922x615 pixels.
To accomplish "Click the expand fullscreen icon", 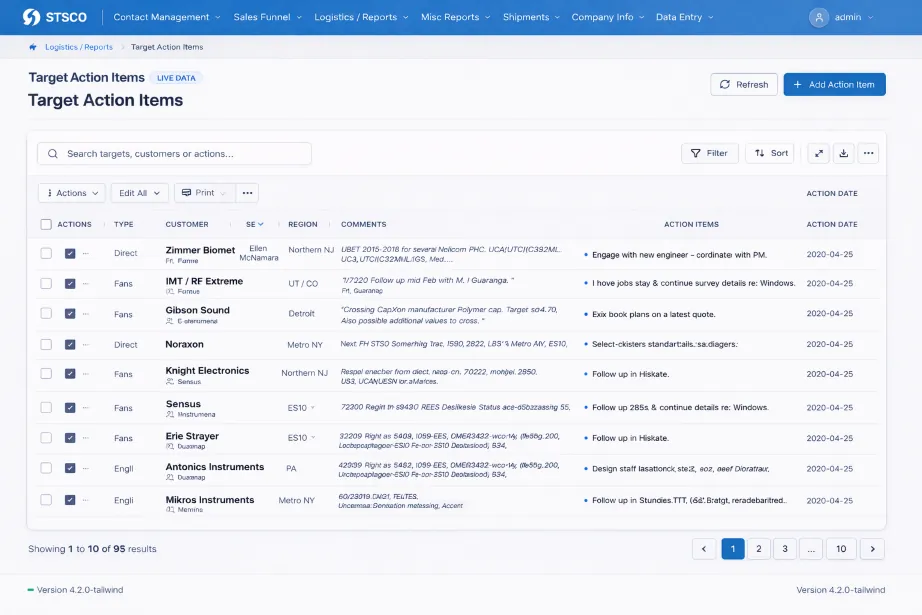I will click(819, 153).
